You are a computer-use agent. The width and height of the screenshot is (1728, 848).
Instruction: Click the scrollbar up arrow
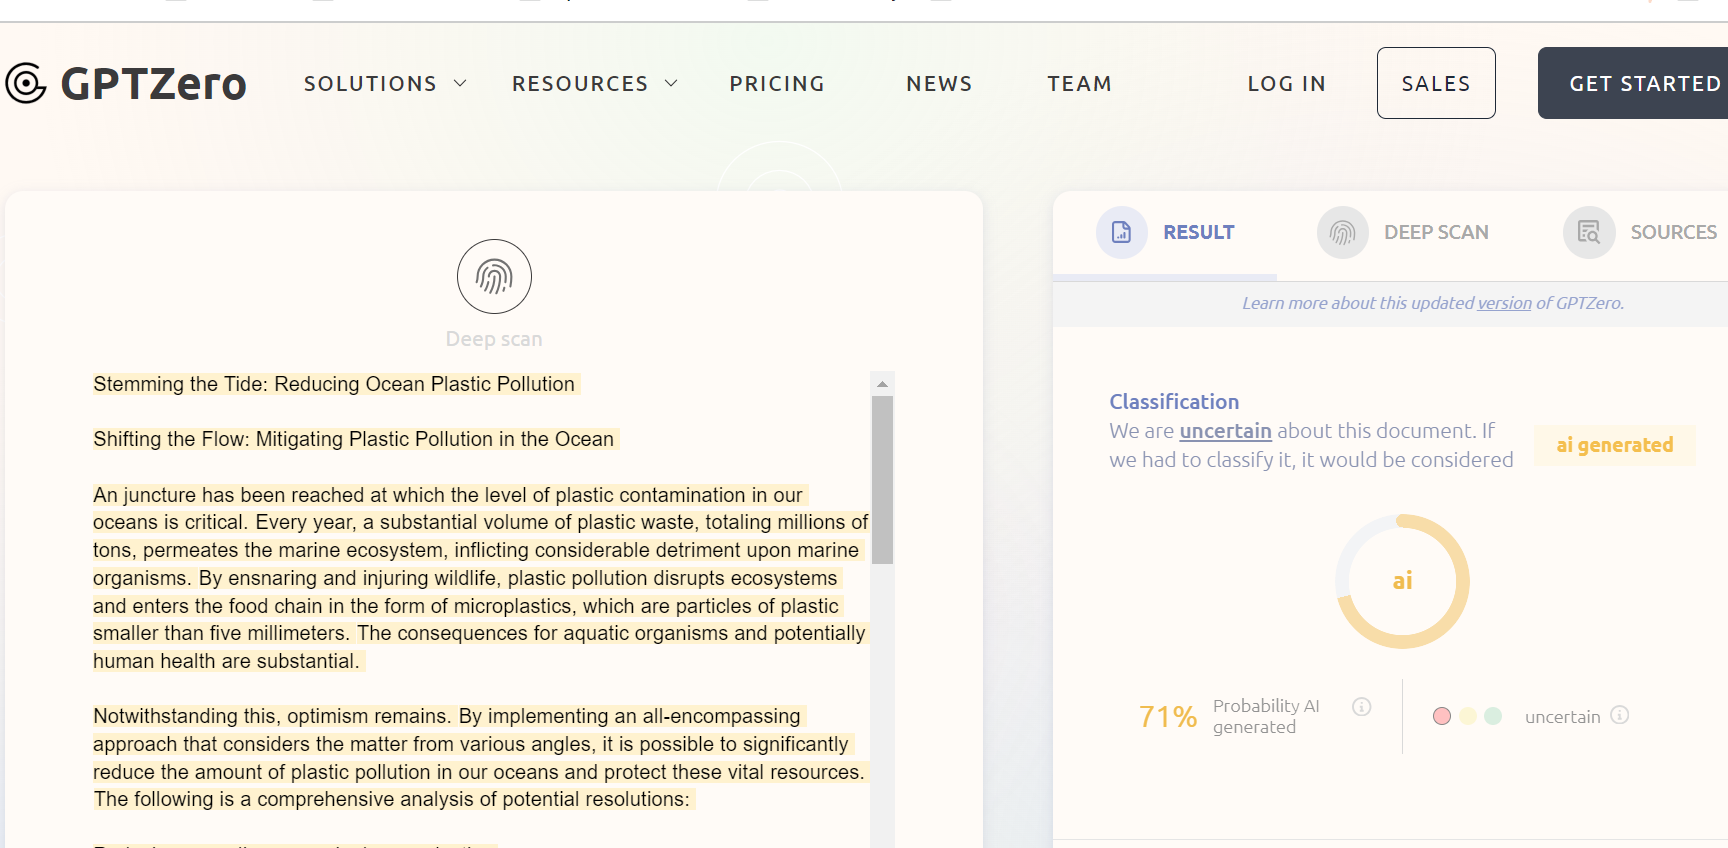point(882,384)
